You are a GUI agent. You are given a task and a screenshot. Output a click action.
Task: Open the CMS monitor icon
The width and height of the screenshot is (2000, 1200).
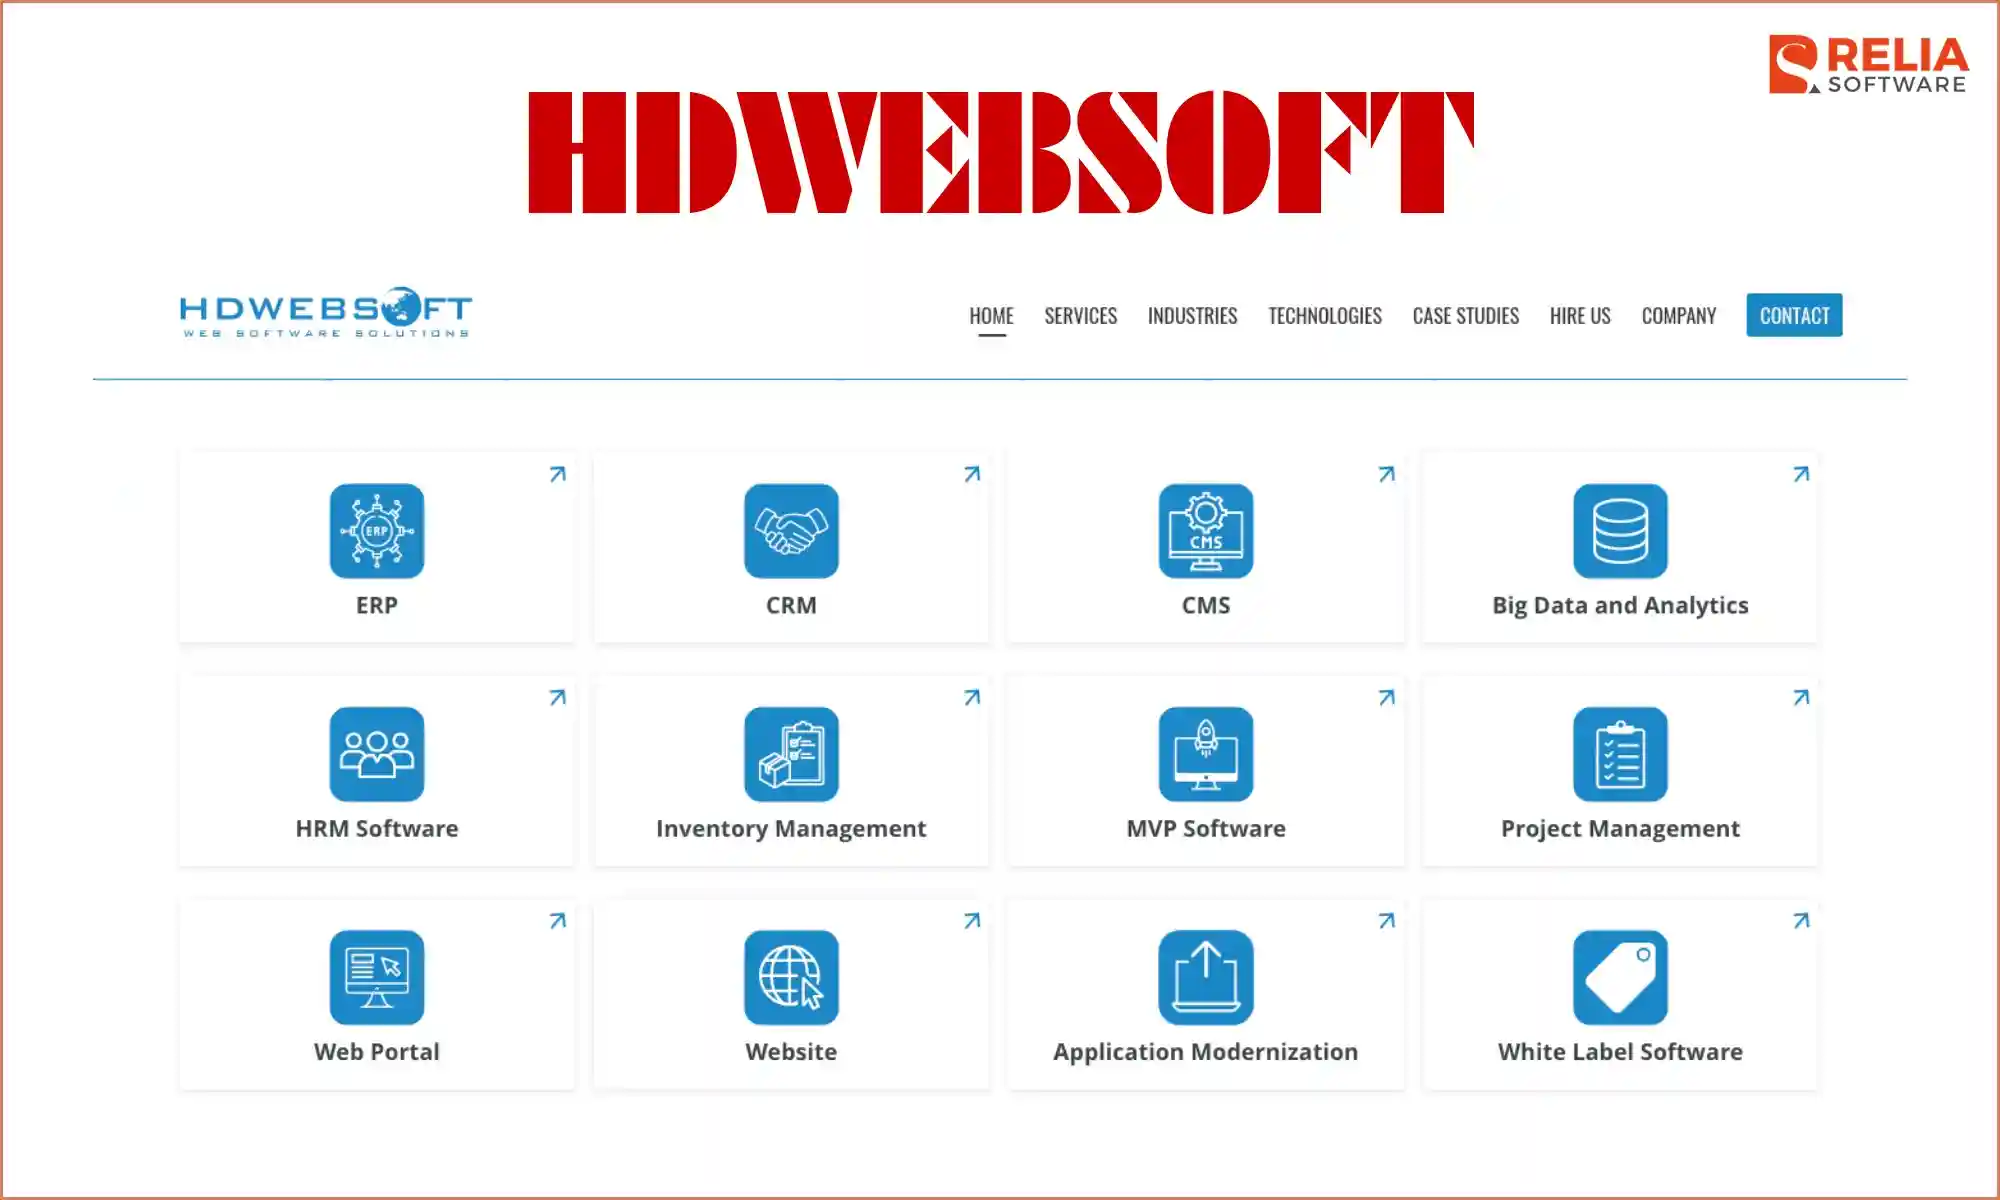pyautogui.click(x=1205, y=531)
